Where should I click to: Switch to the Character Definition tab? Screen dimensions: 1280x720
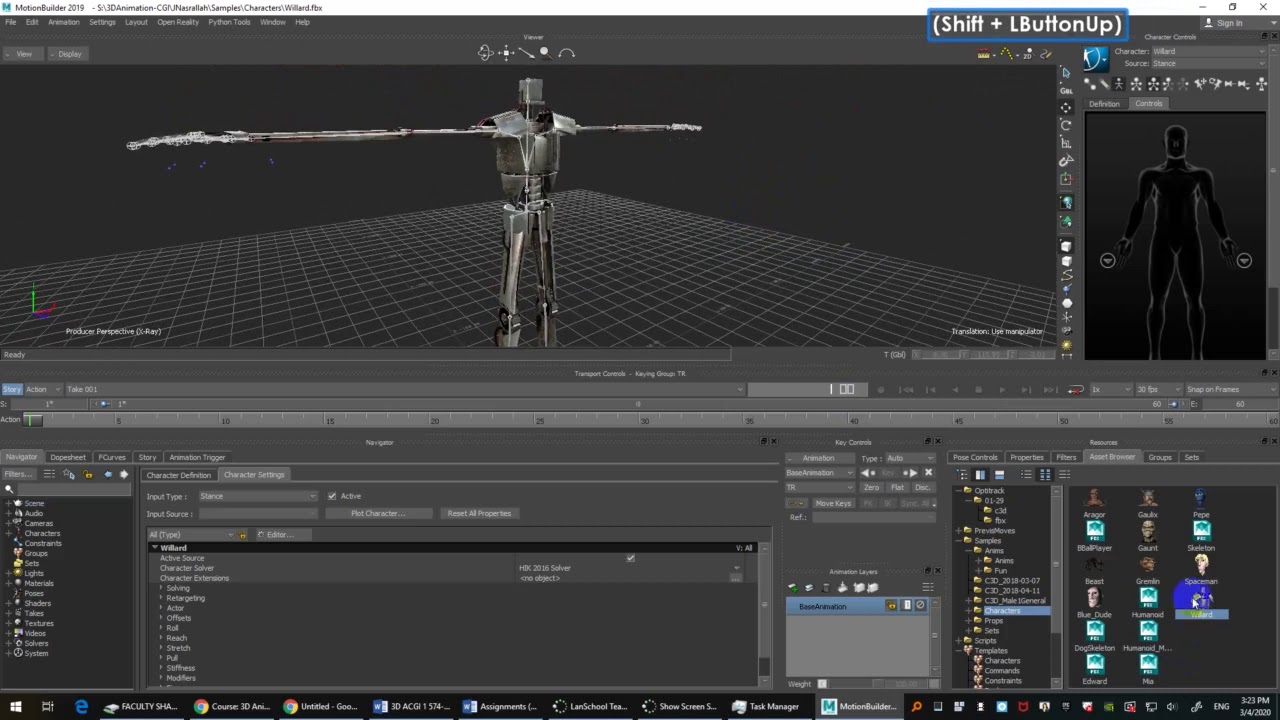179,475
